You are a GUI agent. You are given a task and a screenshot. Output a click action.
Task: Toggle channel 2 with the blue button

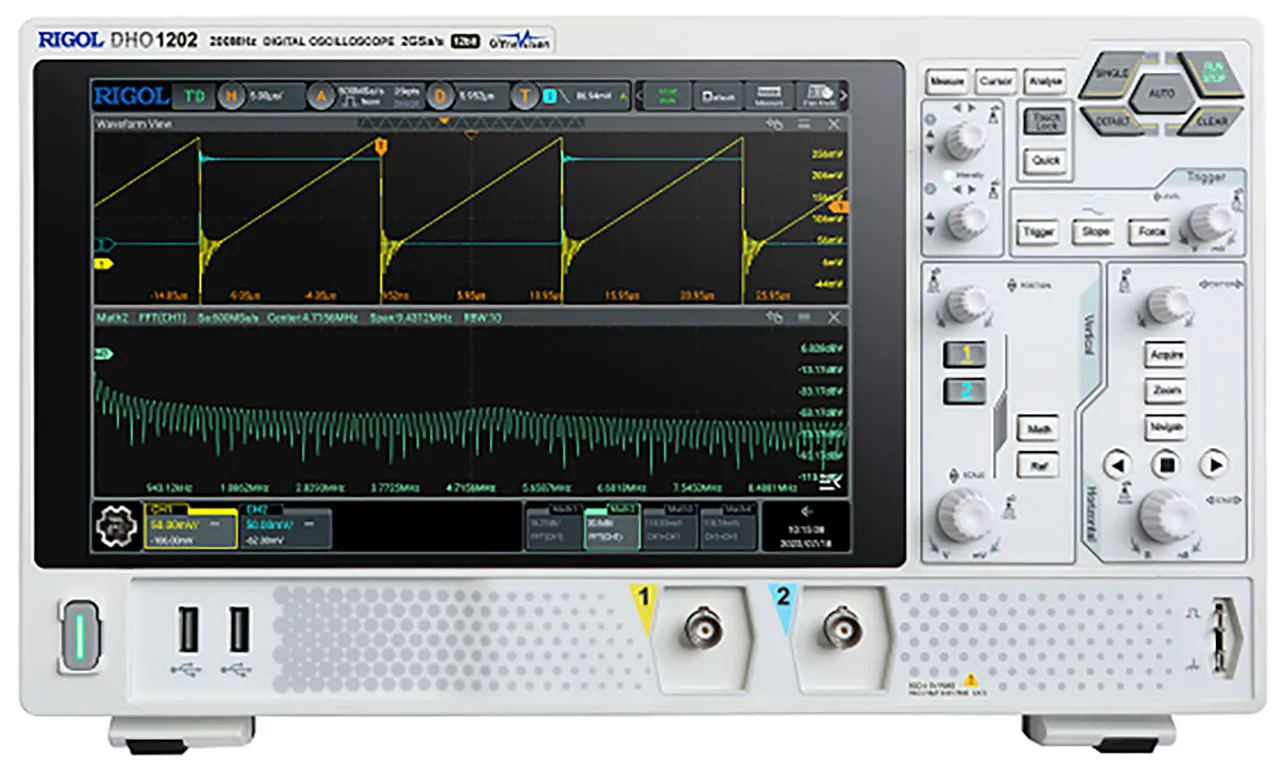(965, 391)
